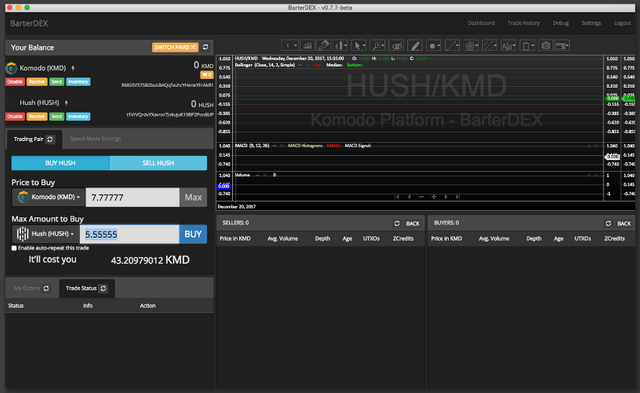
Task: Click the chart indicators icon in chart toolbar
Action: [x=307, y=46]
